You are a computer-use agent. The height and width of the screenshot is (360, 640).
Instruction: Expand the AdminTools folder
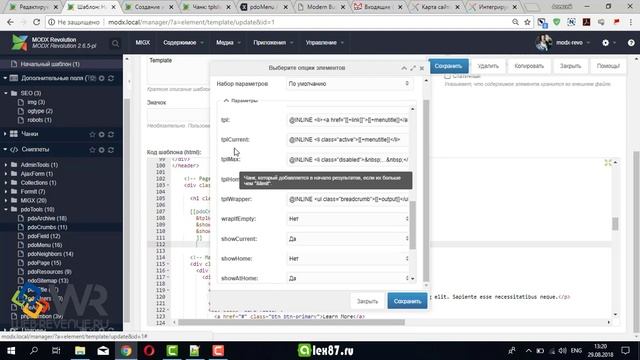(6, 165)
